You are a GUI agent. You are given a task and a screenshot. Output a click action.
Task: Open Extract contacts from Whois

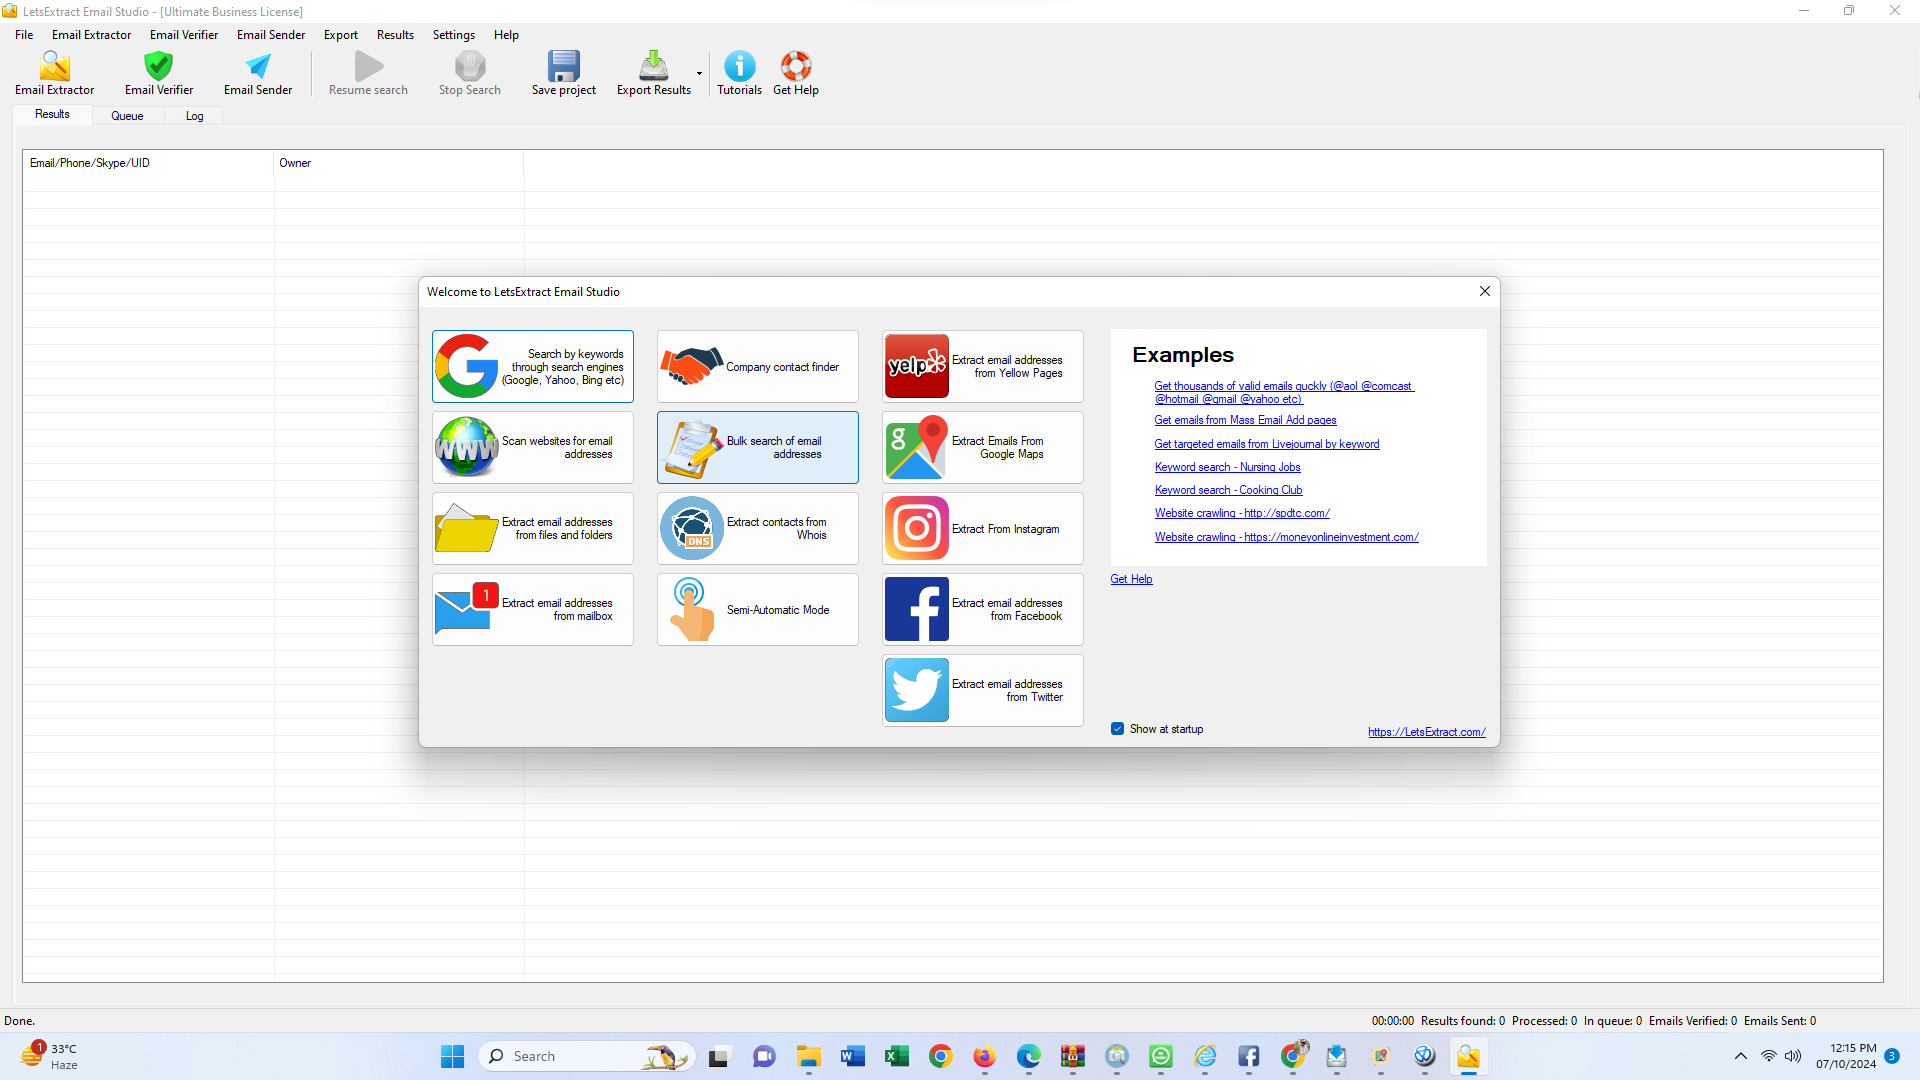tap(757, 528)
